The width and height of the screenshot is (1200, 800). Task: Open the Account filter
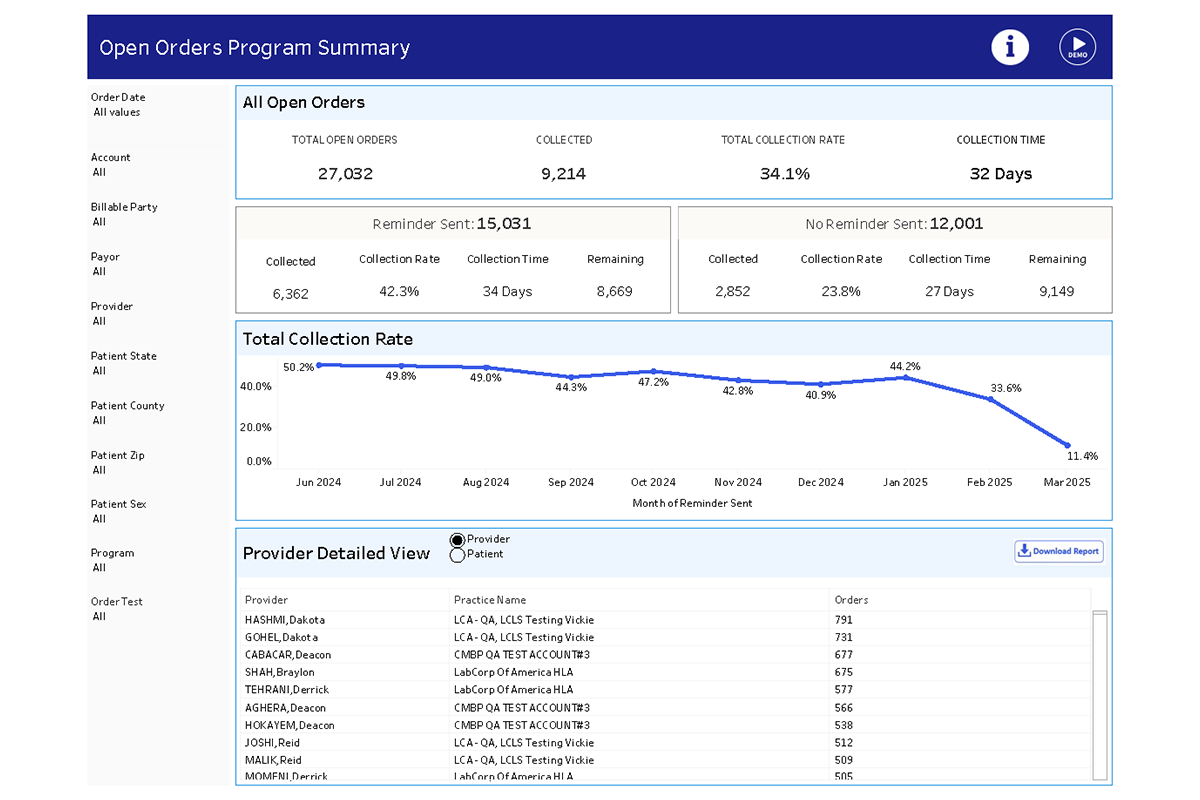(x=110, y=162)
